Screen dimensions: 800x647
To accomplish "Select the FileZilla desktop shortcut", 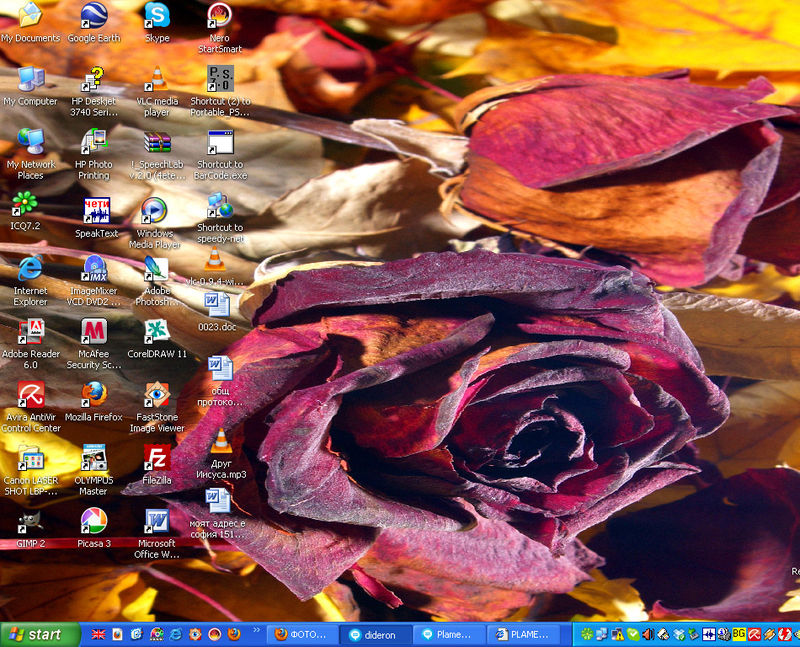I will [x=157, y=457].
